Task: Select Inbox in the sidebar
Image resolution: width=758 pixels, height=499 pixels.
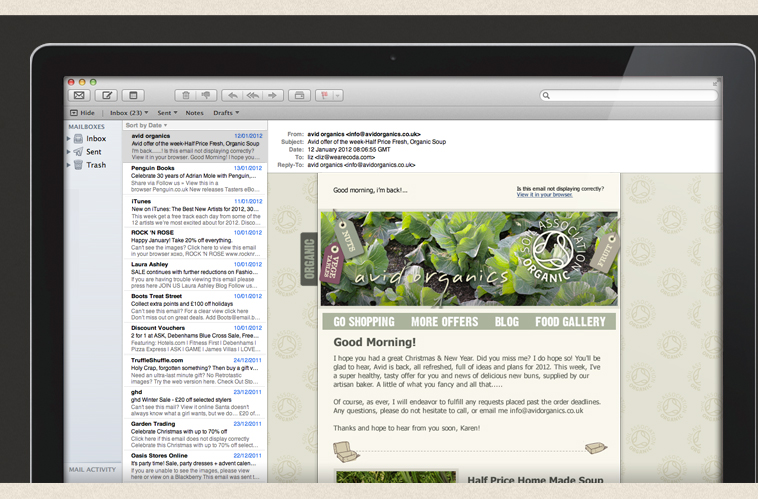Action: coord(96,139)
